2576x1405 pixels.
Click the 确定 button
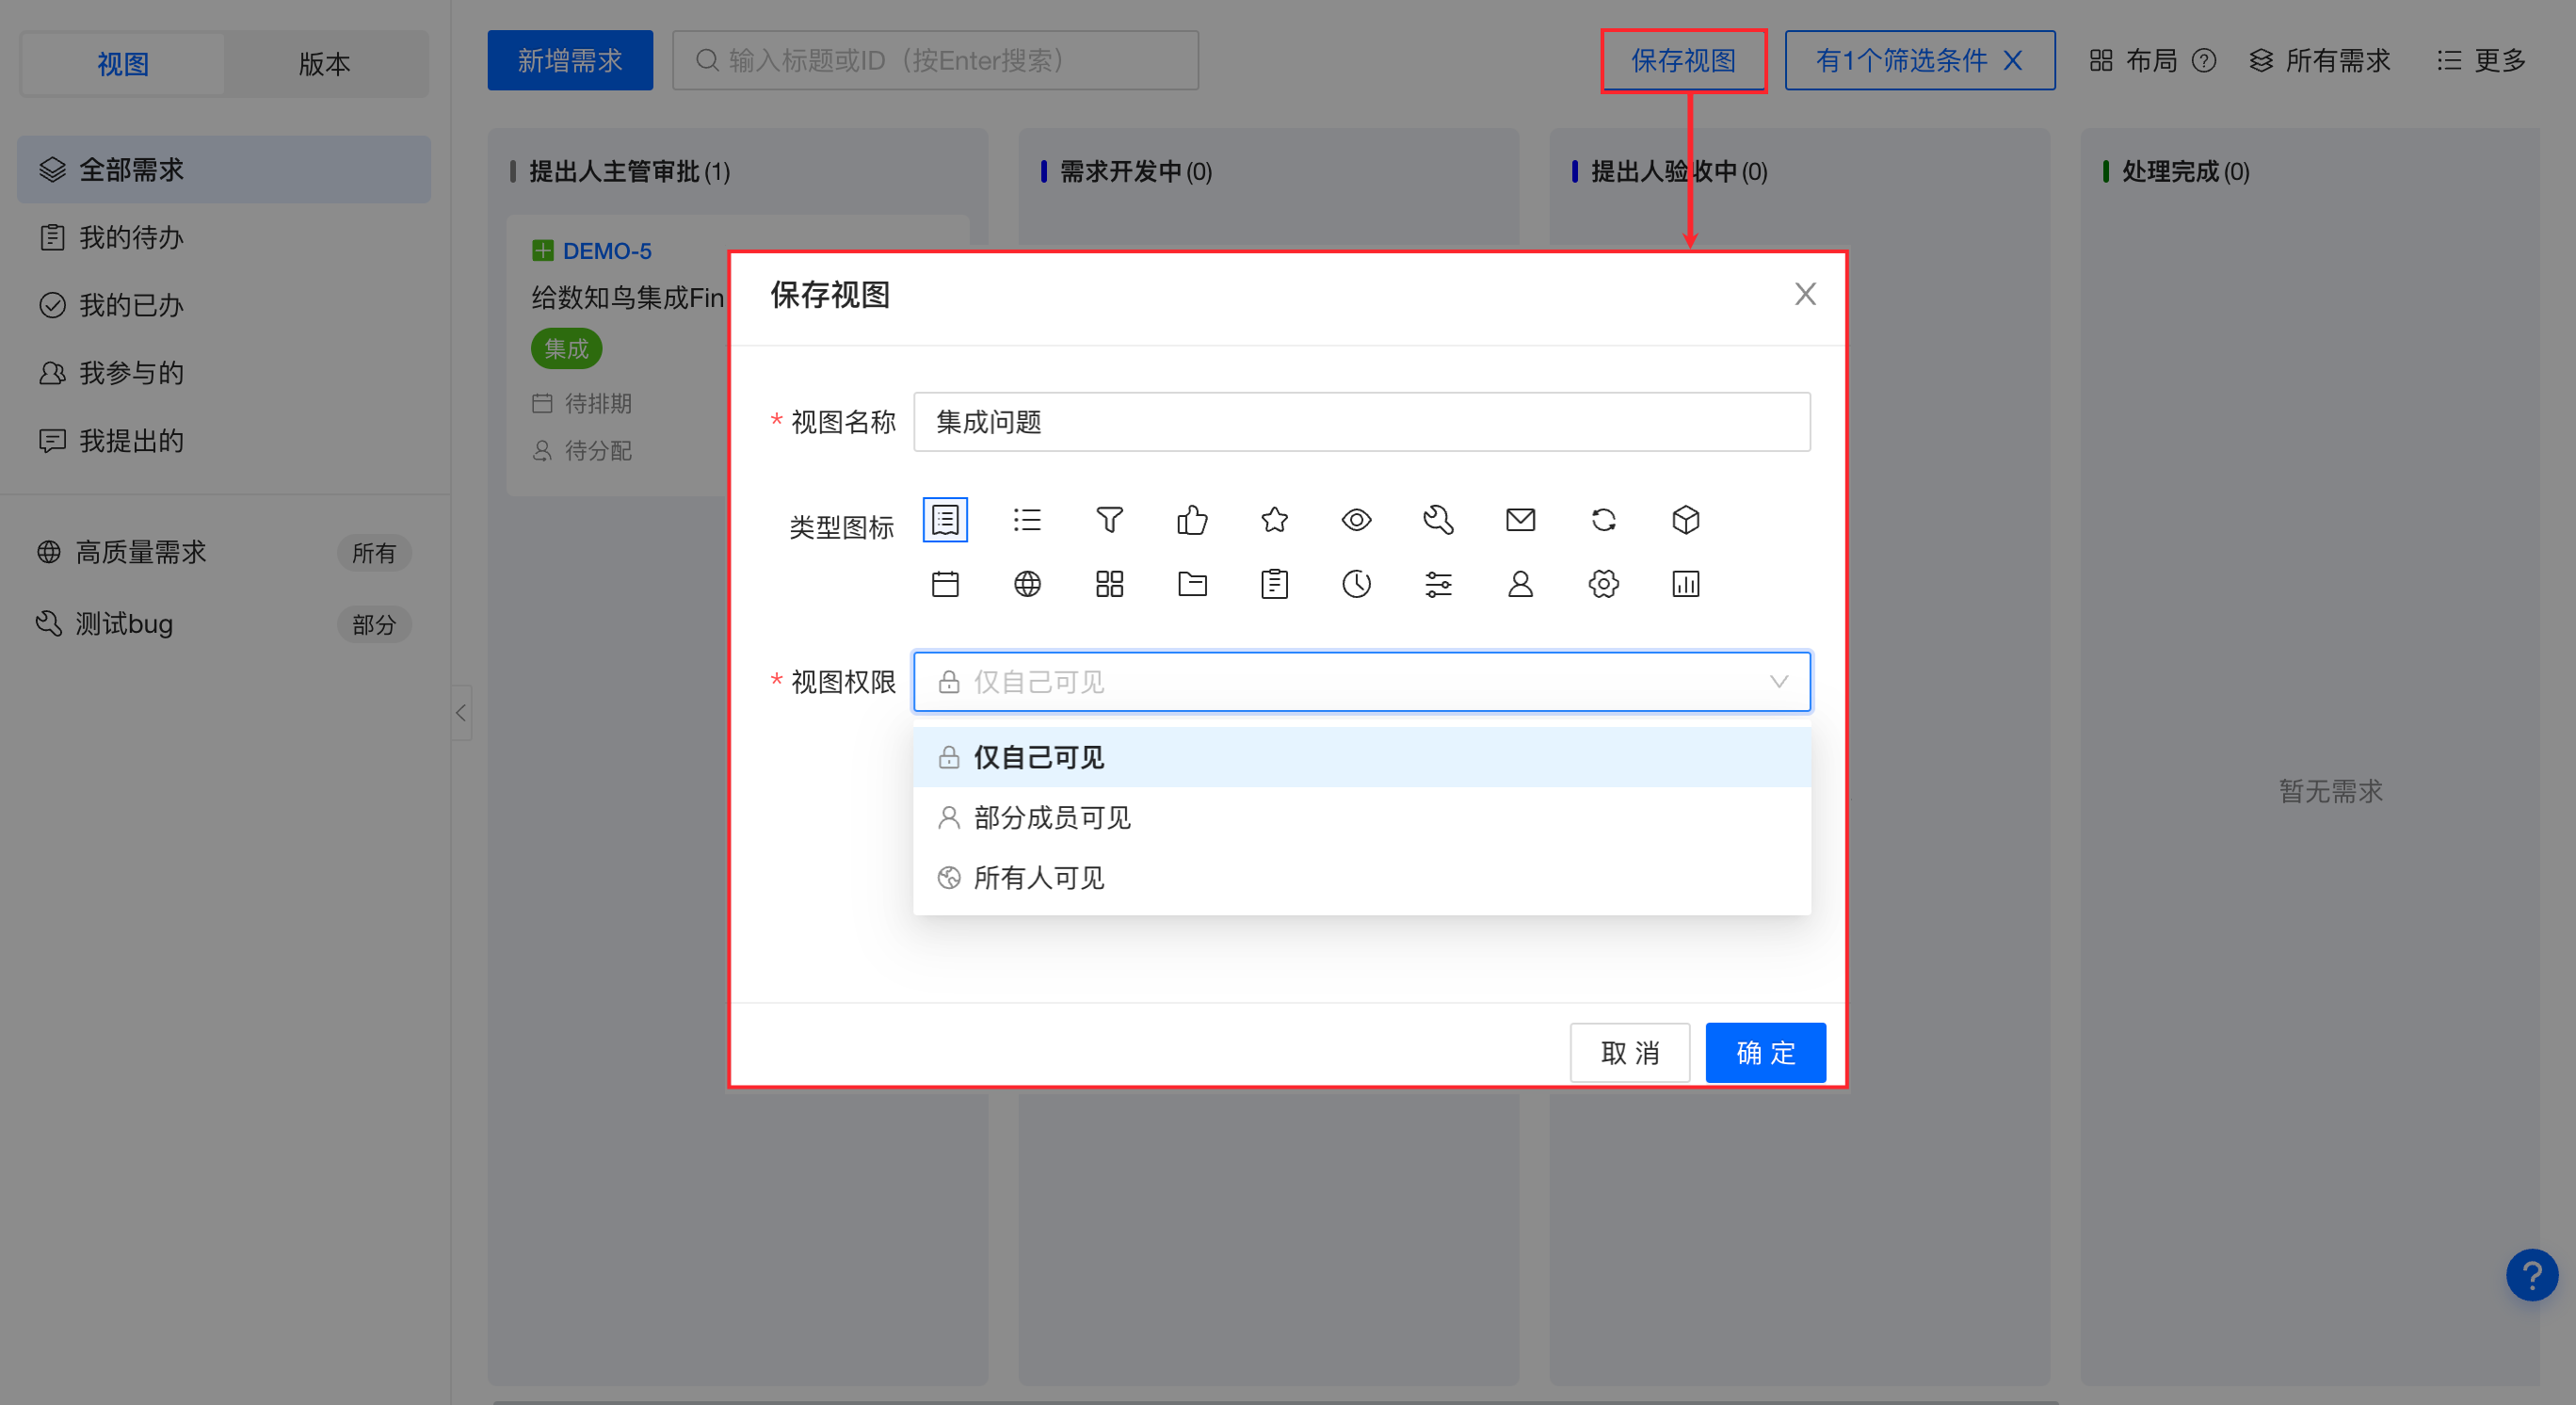(x=1765, y=1052)
